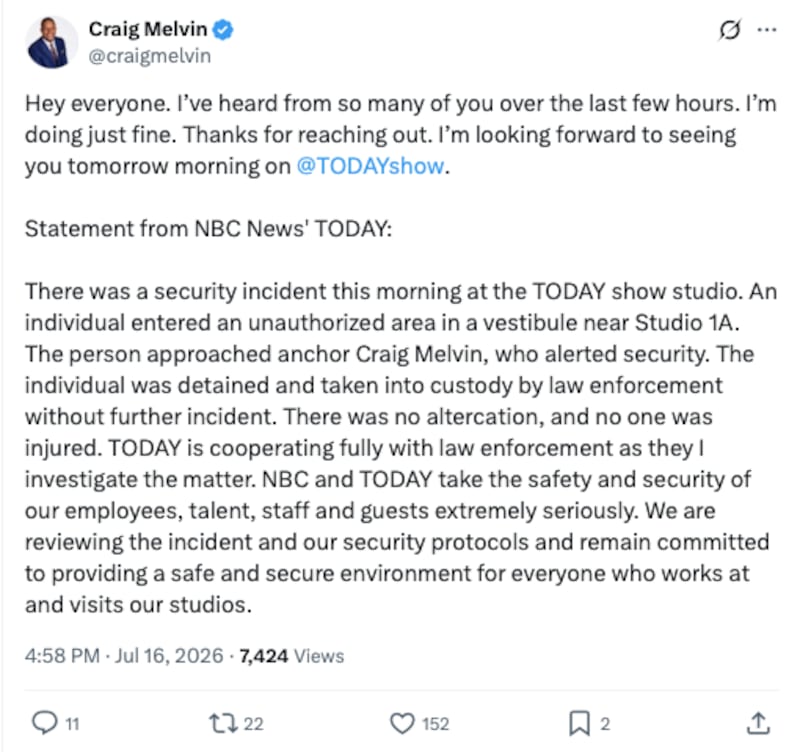Click the like count 152
The image size is (800, 752).
click(435, 724)
